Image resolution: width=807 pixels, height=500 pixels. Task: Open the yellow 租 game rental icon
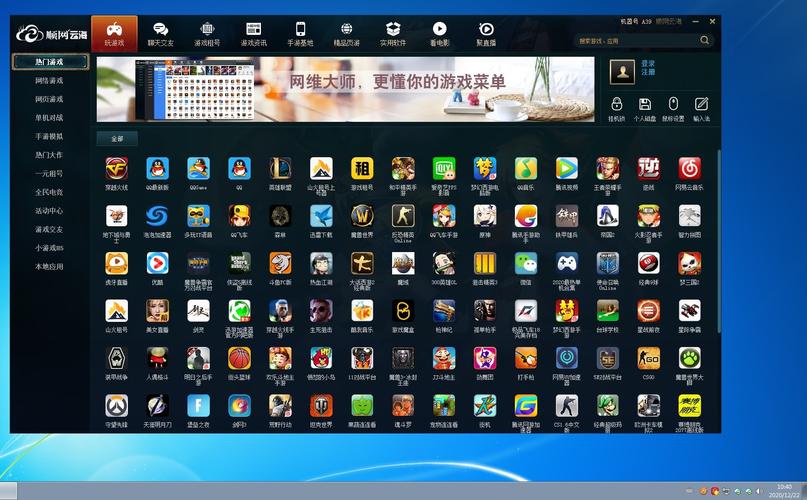point(362,168)
